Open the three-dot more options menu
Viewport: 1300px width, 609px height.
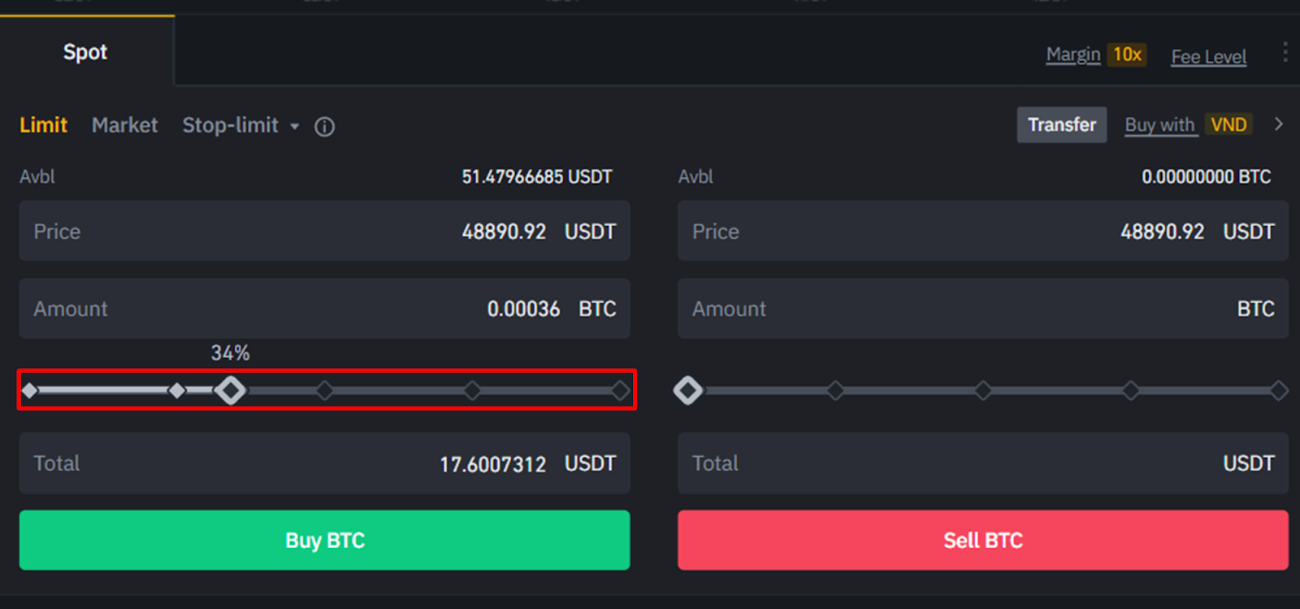tap(1285, 53)
